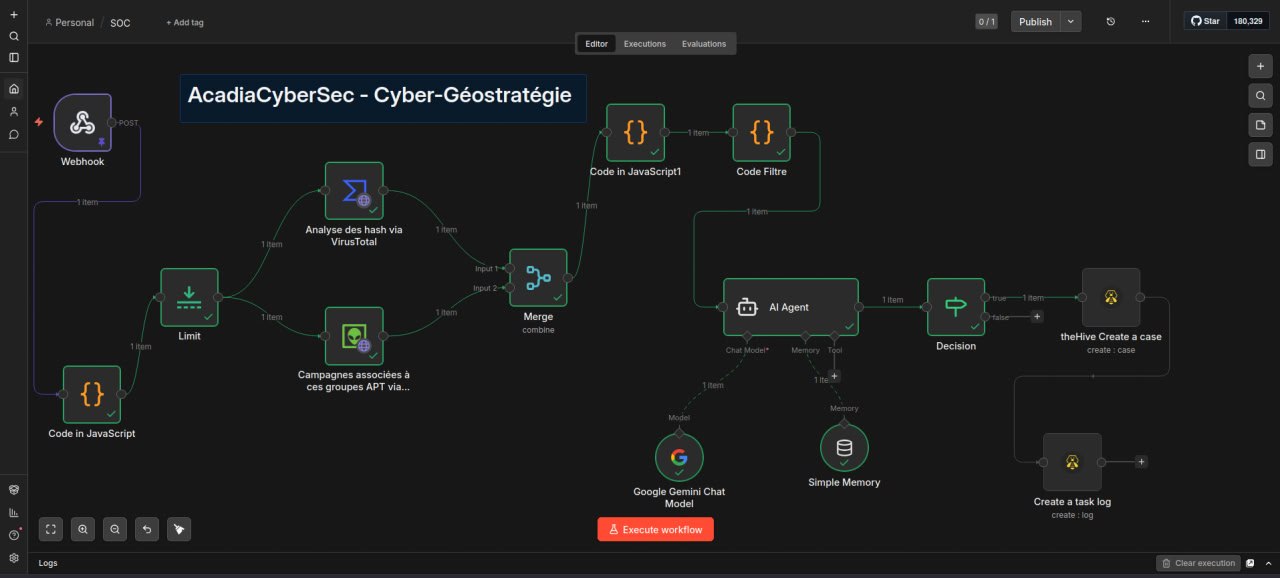The image size is (1280, 578).
Task: Click the + Add tag field
Action: (185, 22)
